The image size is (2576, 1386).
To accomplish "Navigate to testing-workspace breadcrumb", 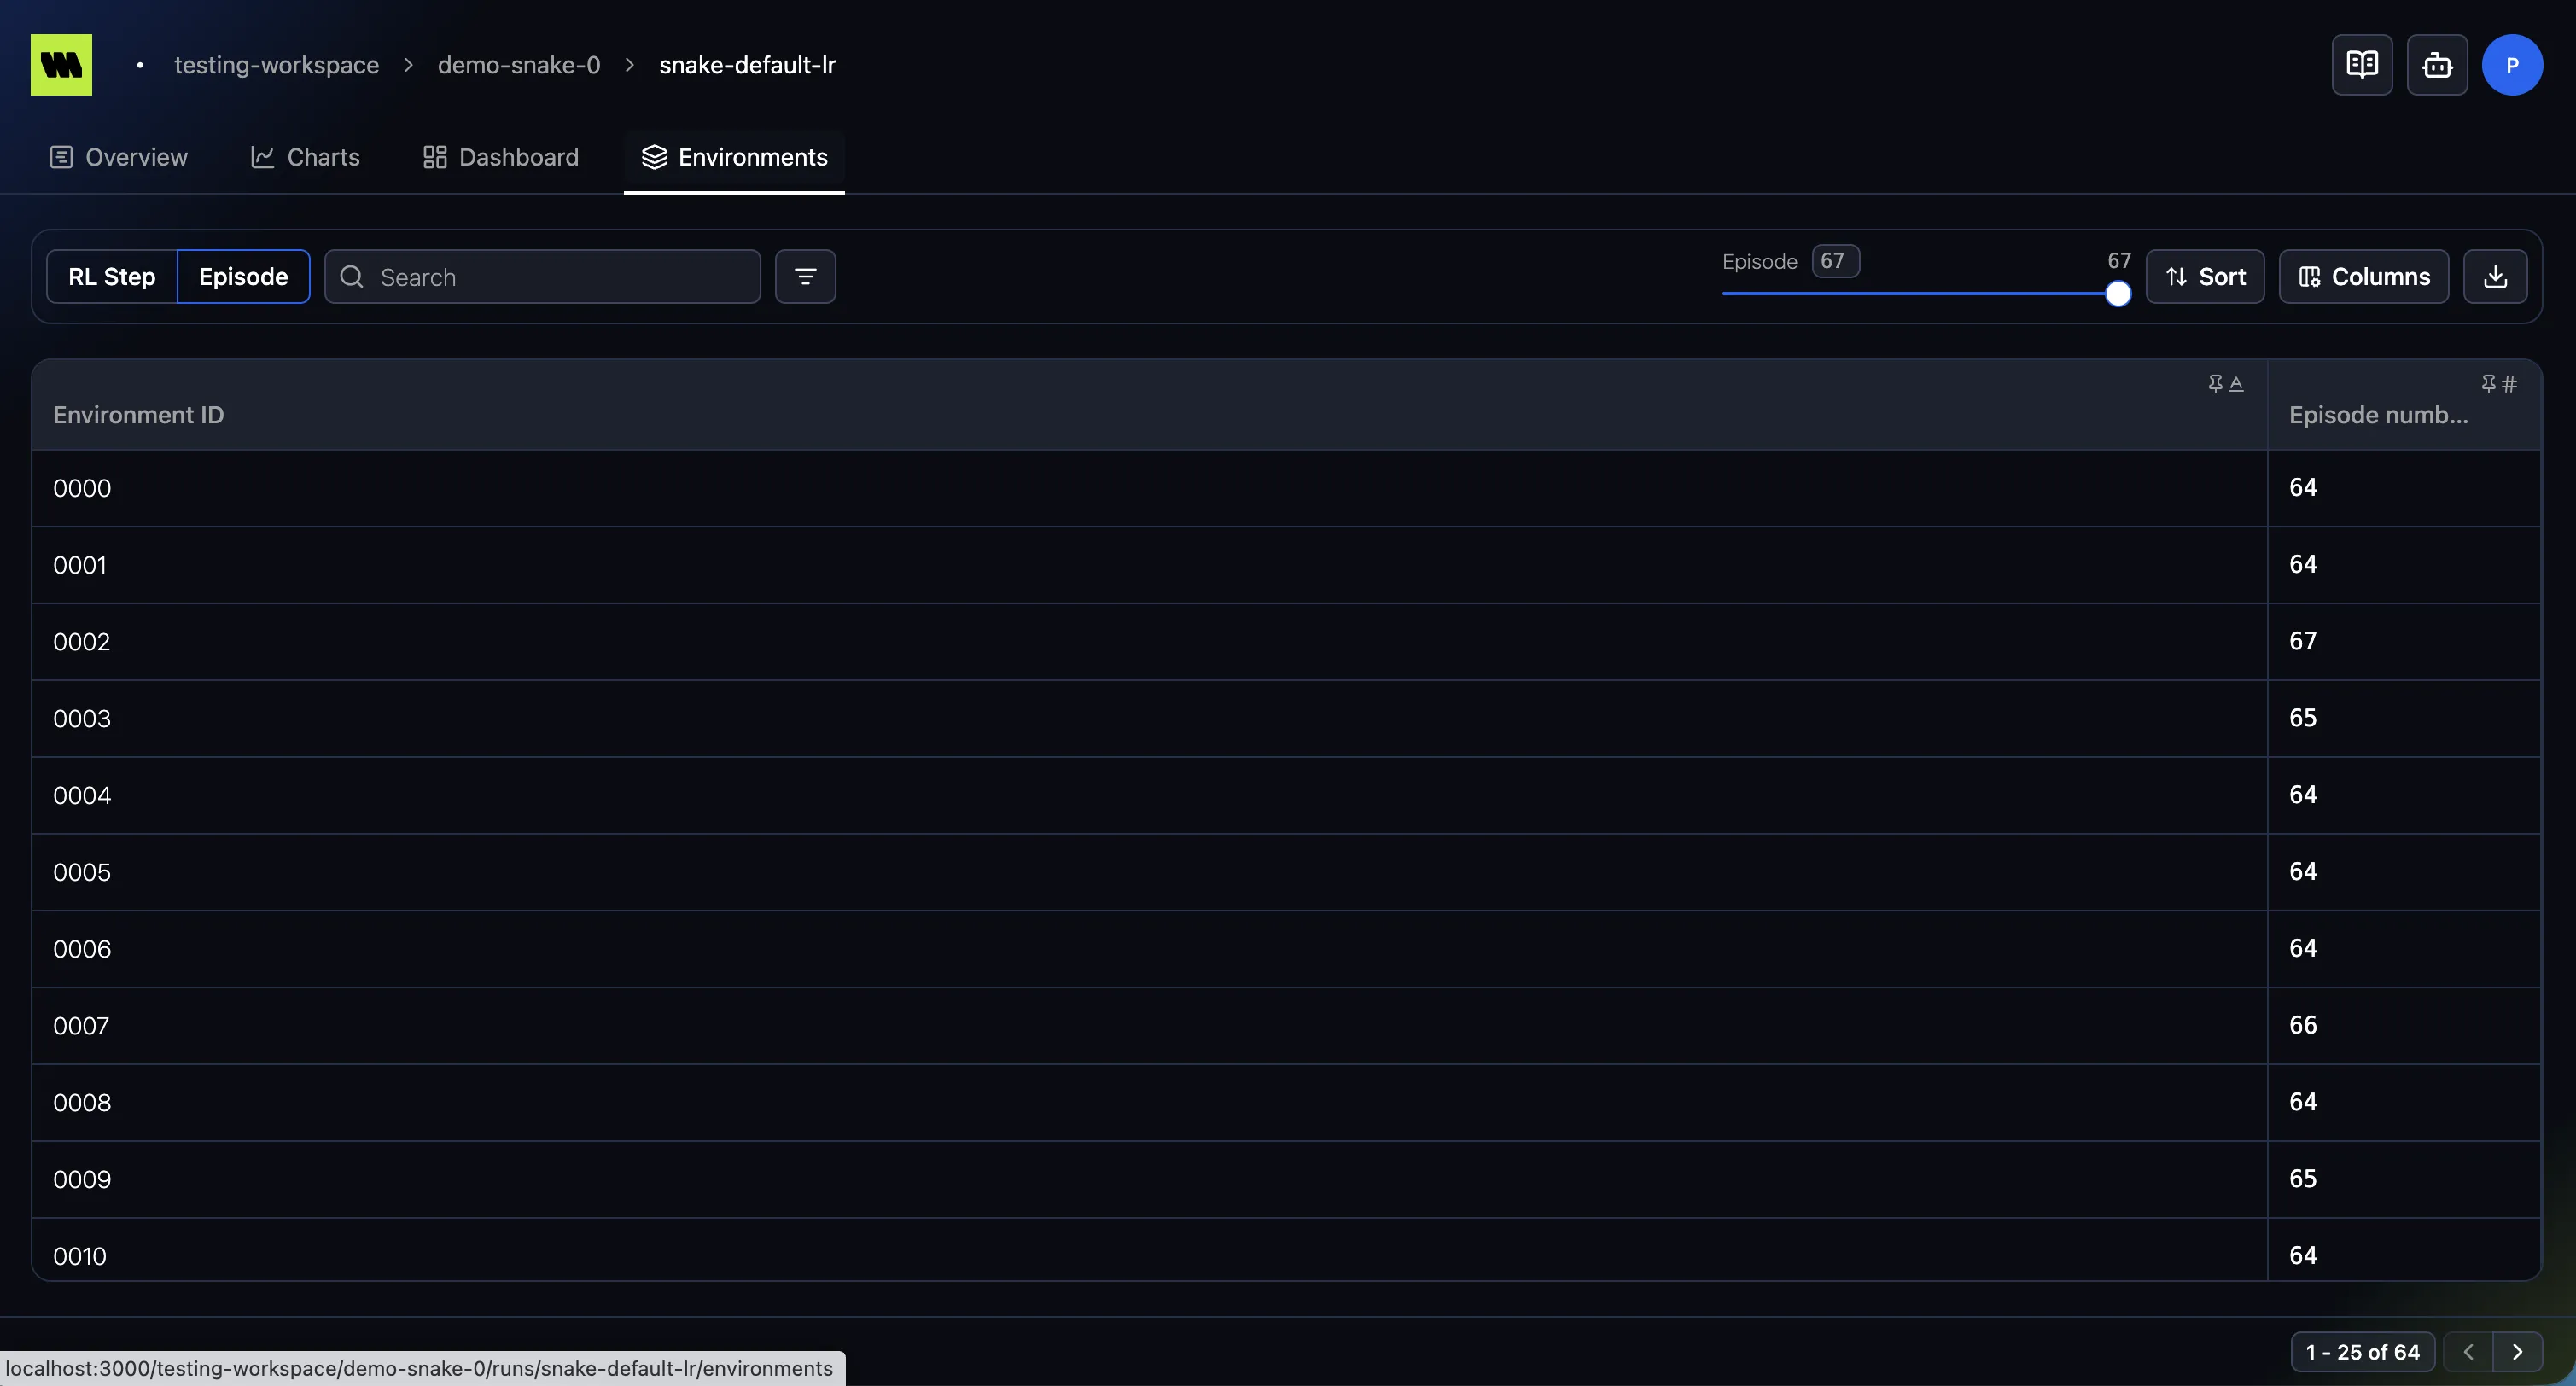I will tap(277, 65).
